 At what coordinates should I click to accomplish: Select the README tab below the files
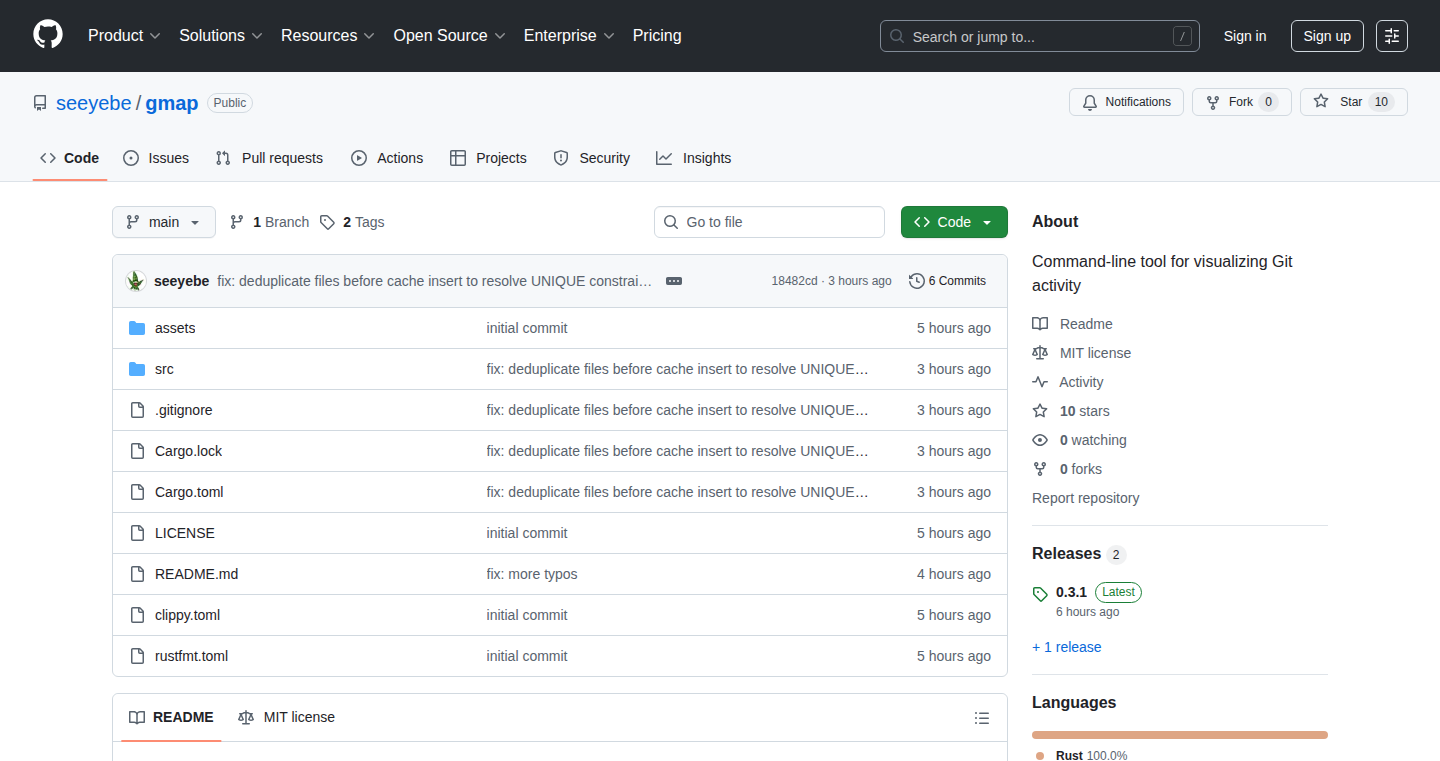coord(171,717)
